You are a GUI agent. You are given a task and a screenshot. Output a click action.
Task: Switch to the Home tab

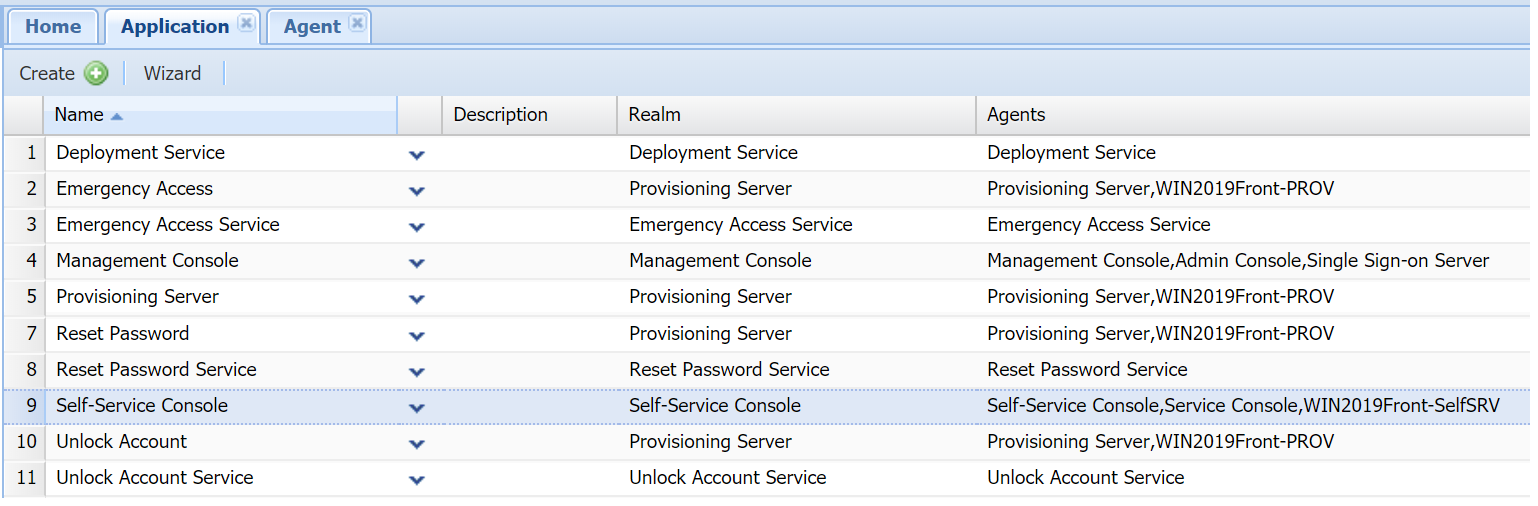point(53,26)
